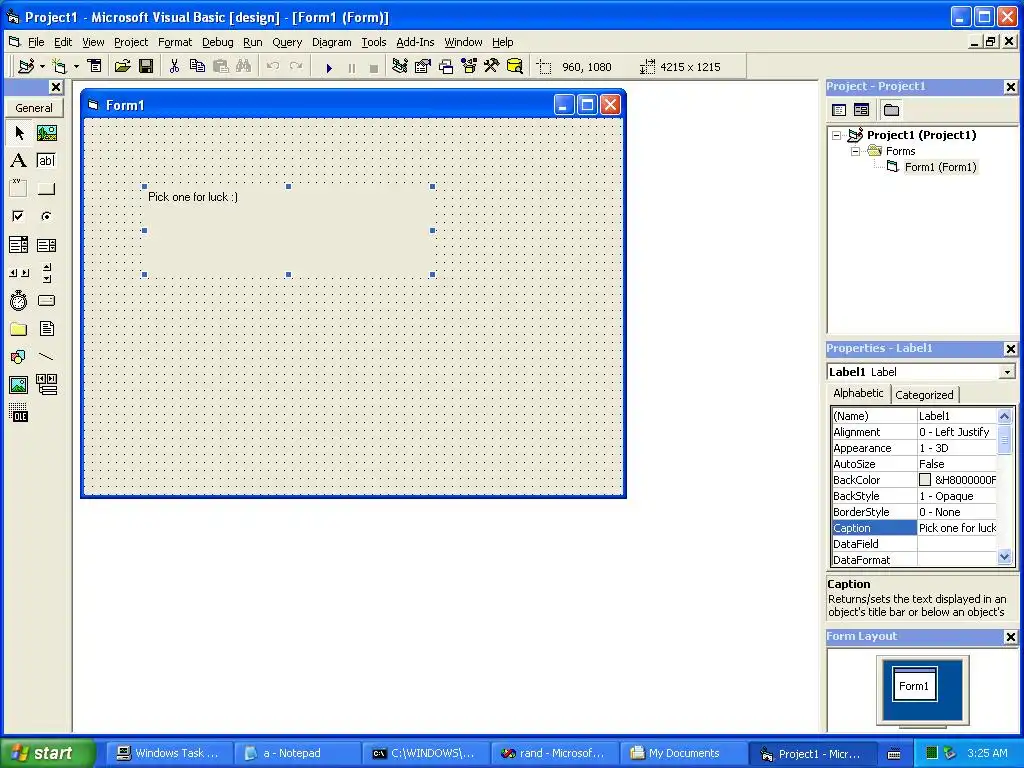This screenshot has width=1024, height=768.
Task: Select the Line control tool
Action: click(x=46, y=357)
